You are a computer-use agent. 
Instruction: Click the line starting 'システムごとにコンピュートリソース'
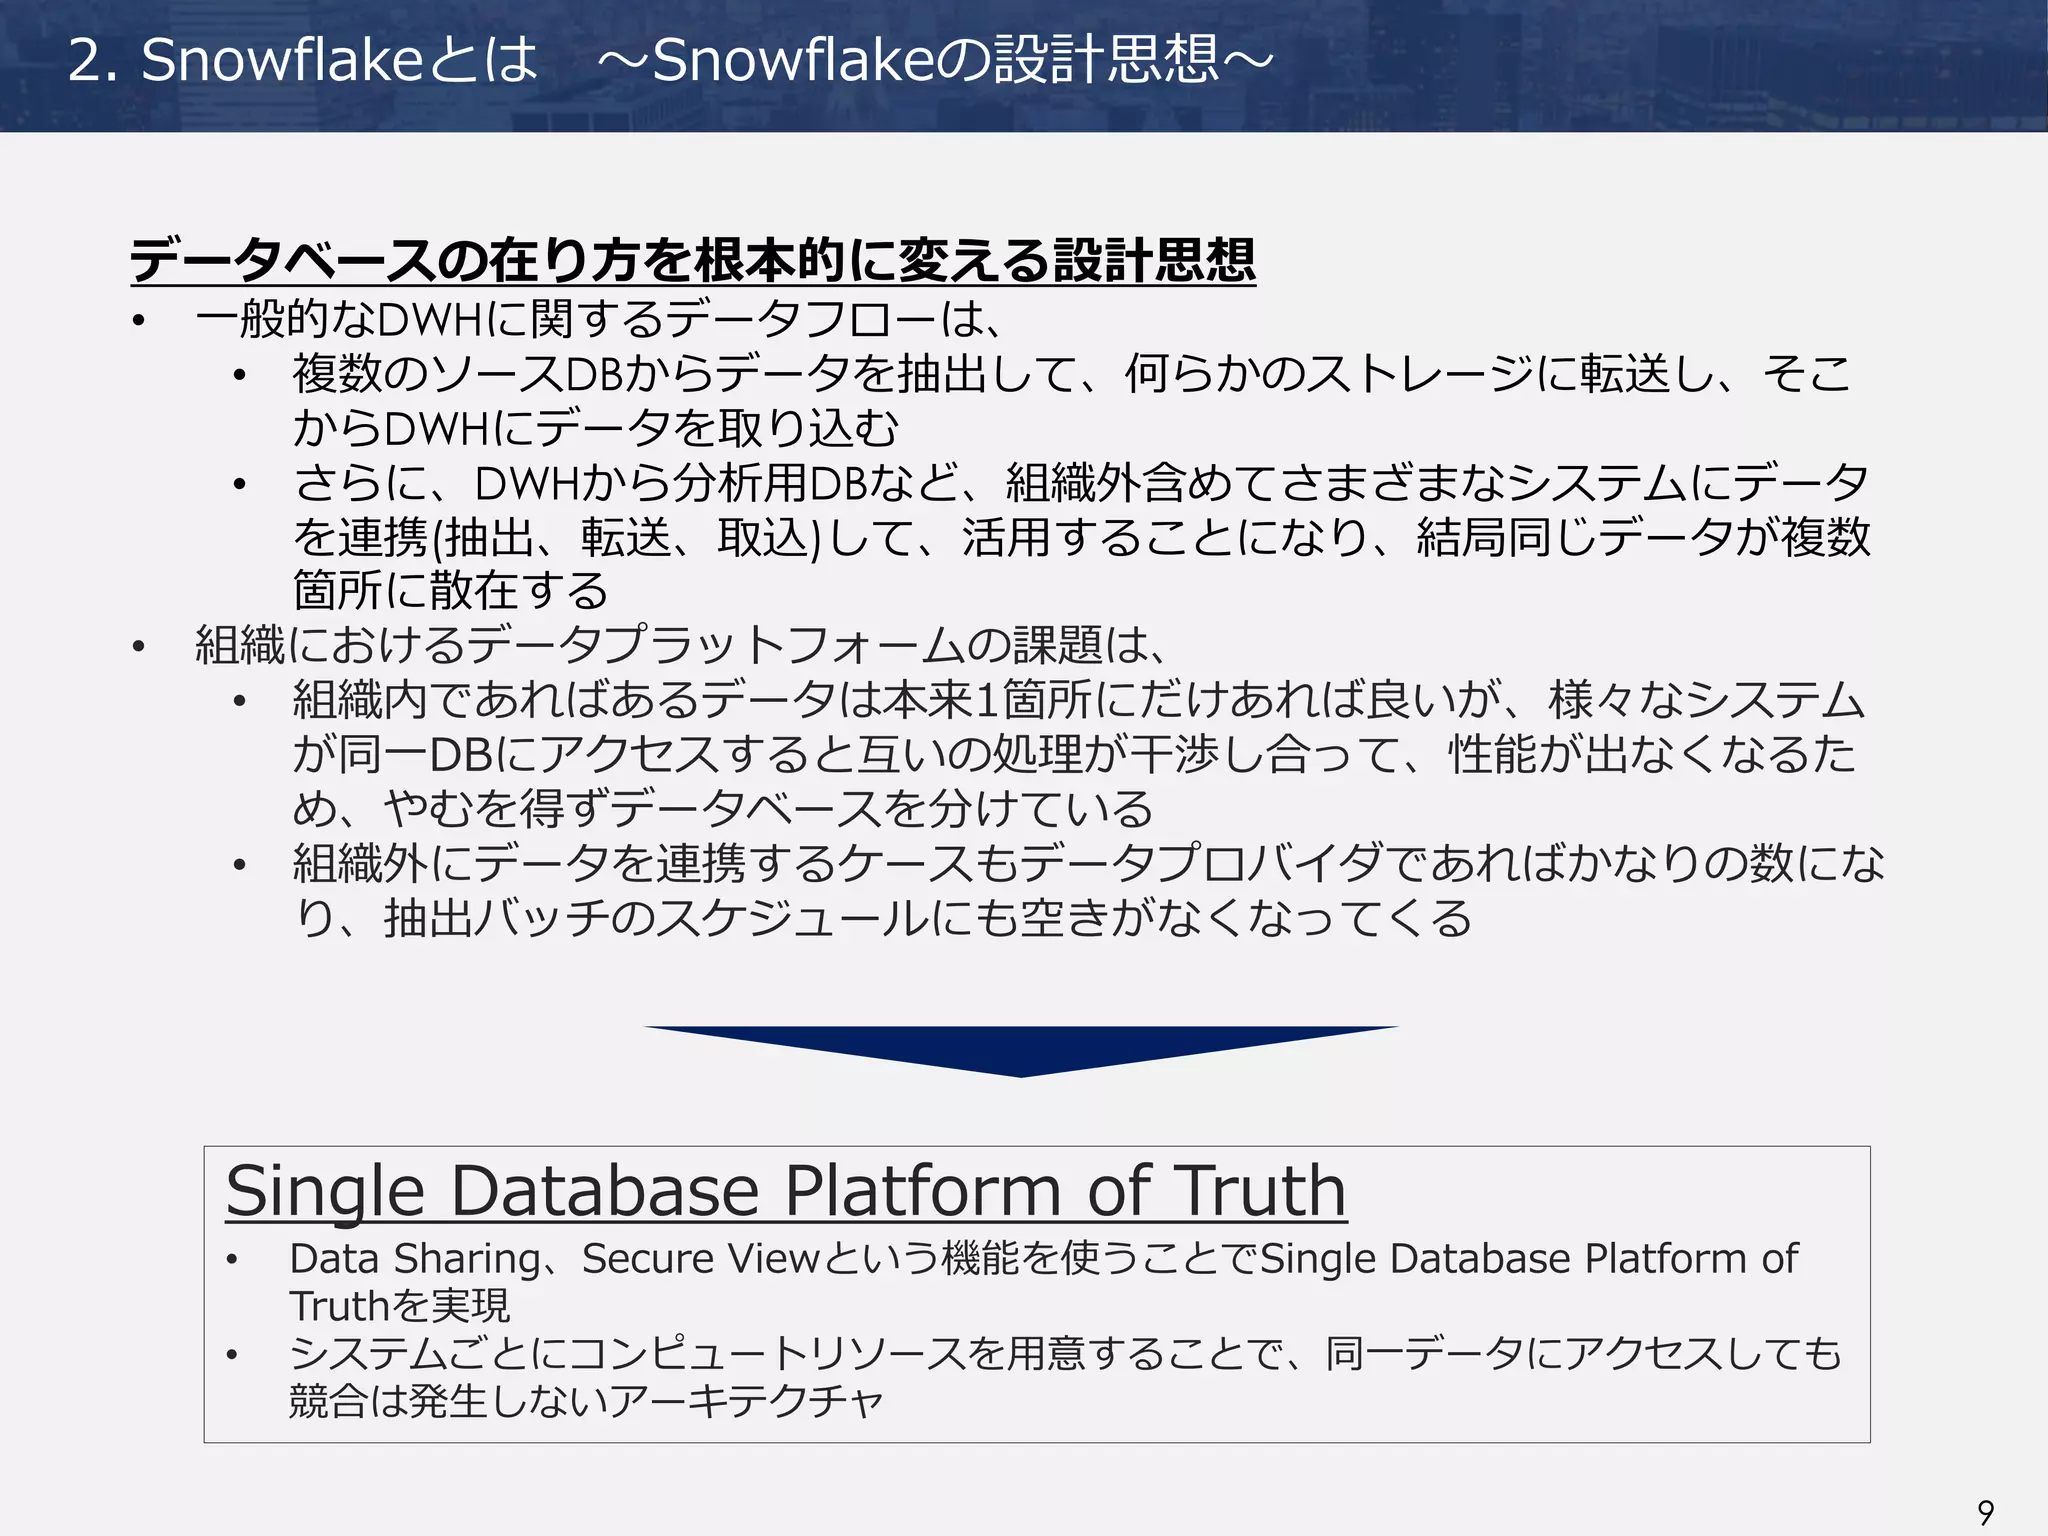pos(1065,1354)
